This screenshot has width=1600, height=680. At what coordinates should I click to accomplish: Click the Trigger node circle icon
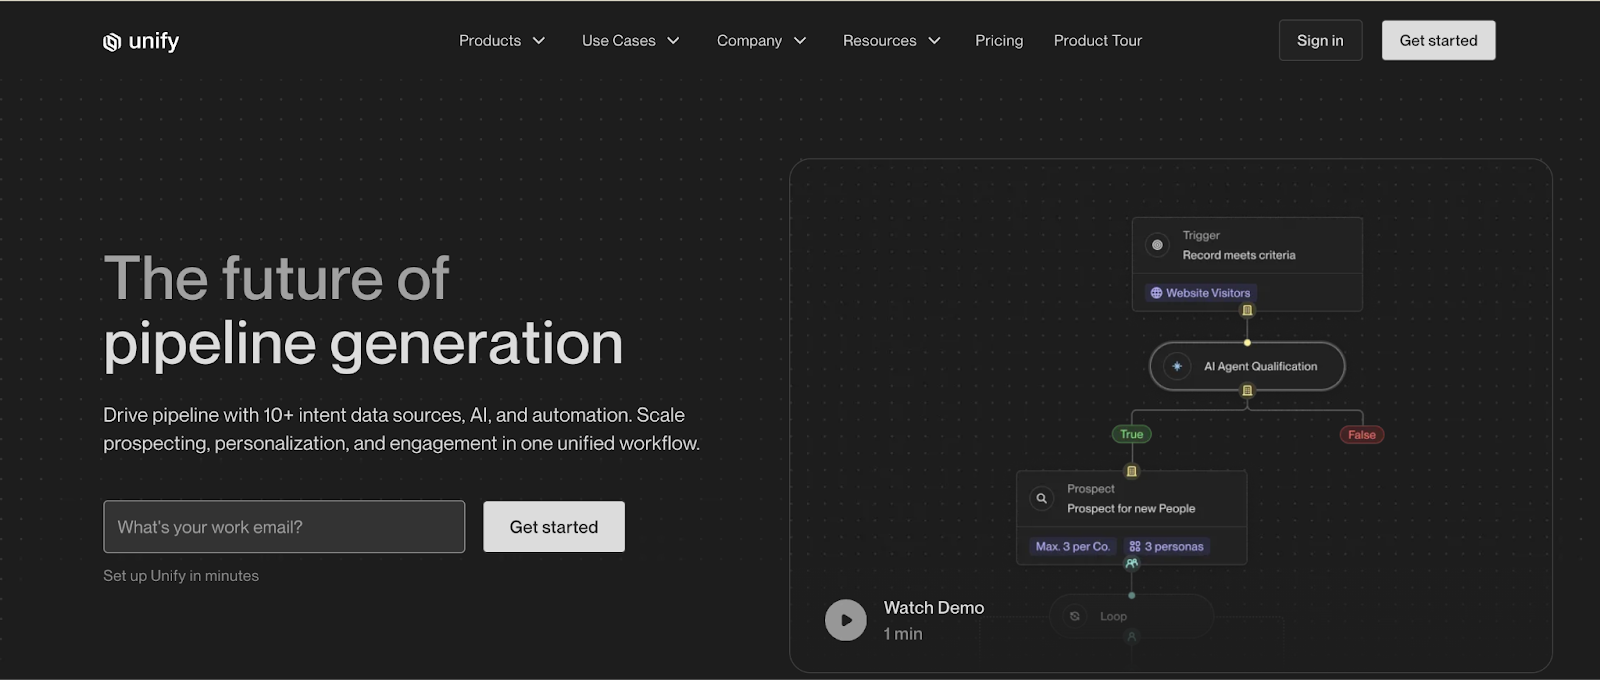click(x=1157, y=245)
